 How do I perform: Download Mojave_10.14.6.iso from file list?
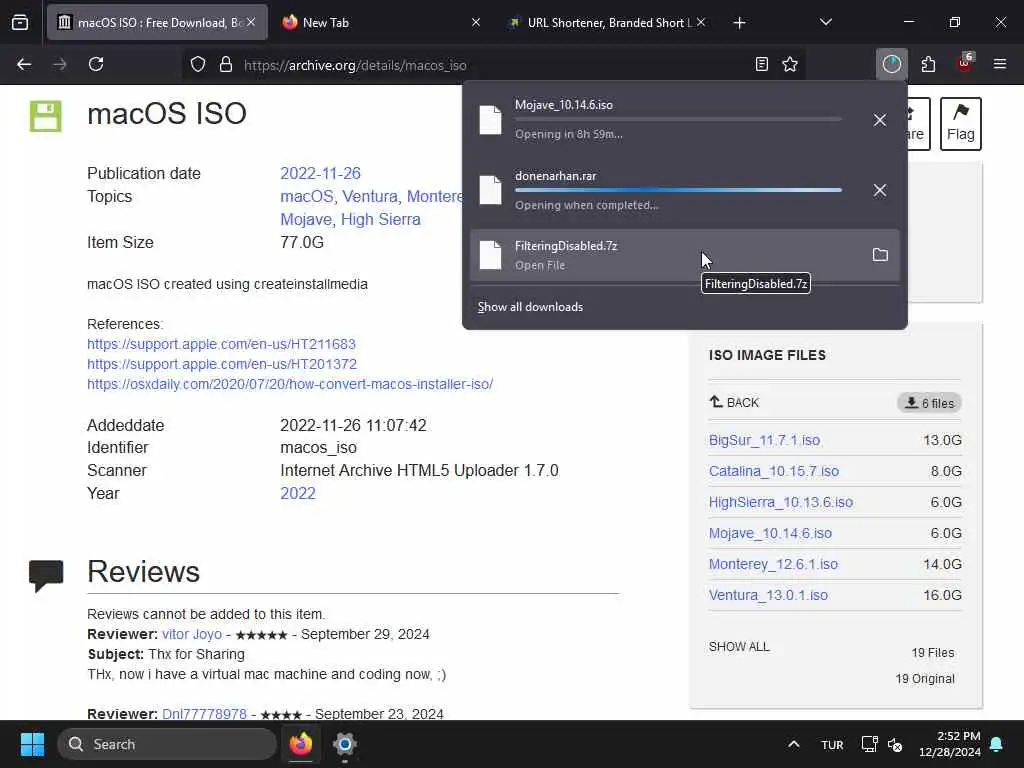point(770,533)
